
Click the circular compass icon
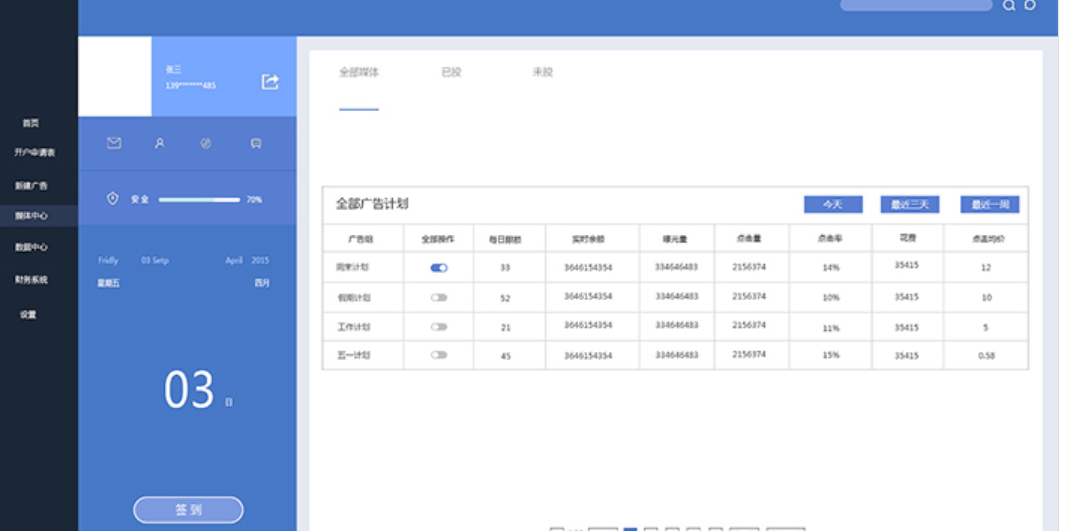(x=206, y=143)
